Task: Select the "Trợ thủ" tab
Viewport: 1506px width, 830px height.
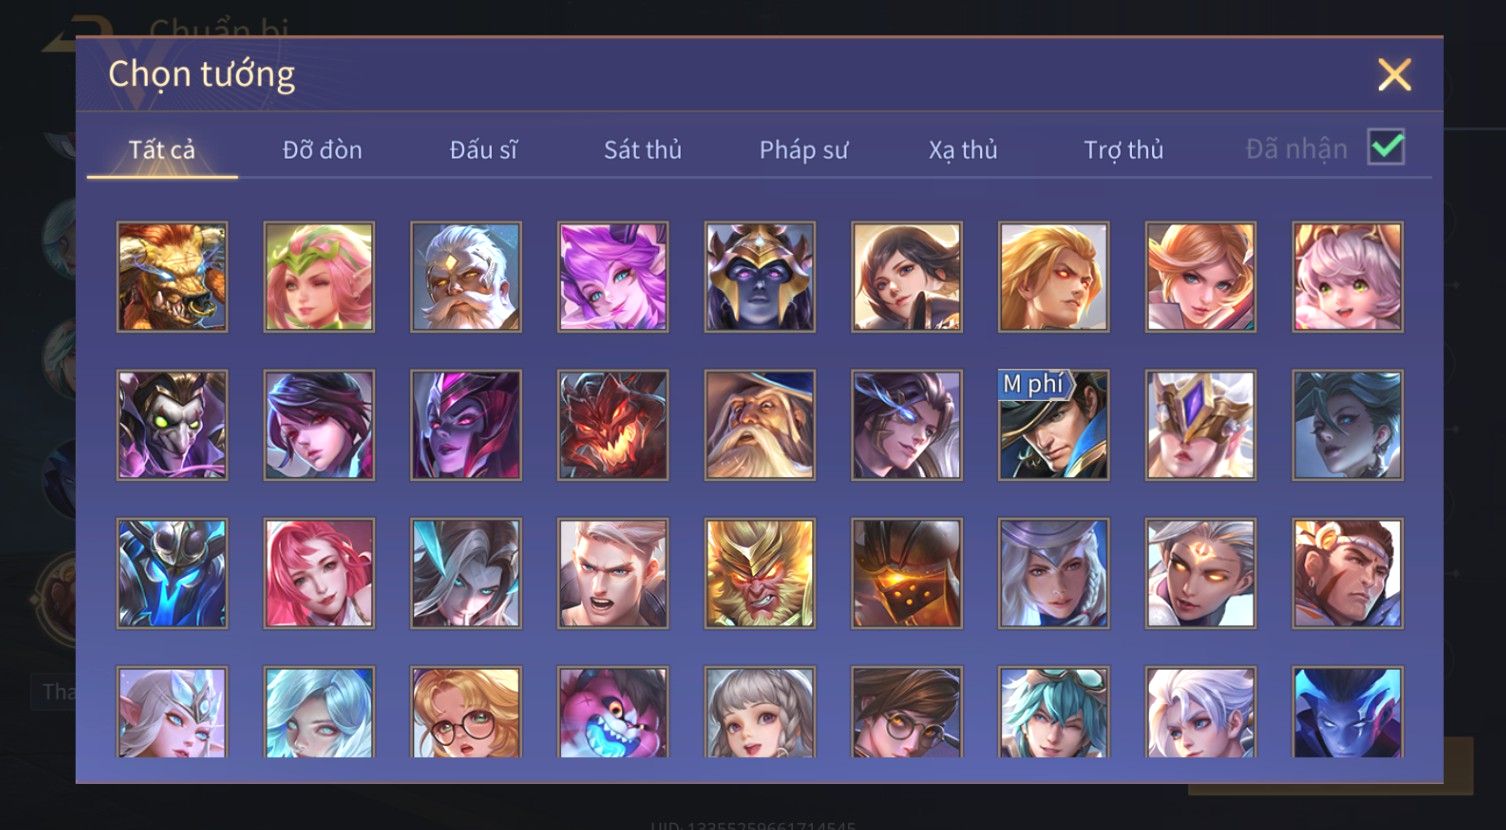Action: [1124, 150]
